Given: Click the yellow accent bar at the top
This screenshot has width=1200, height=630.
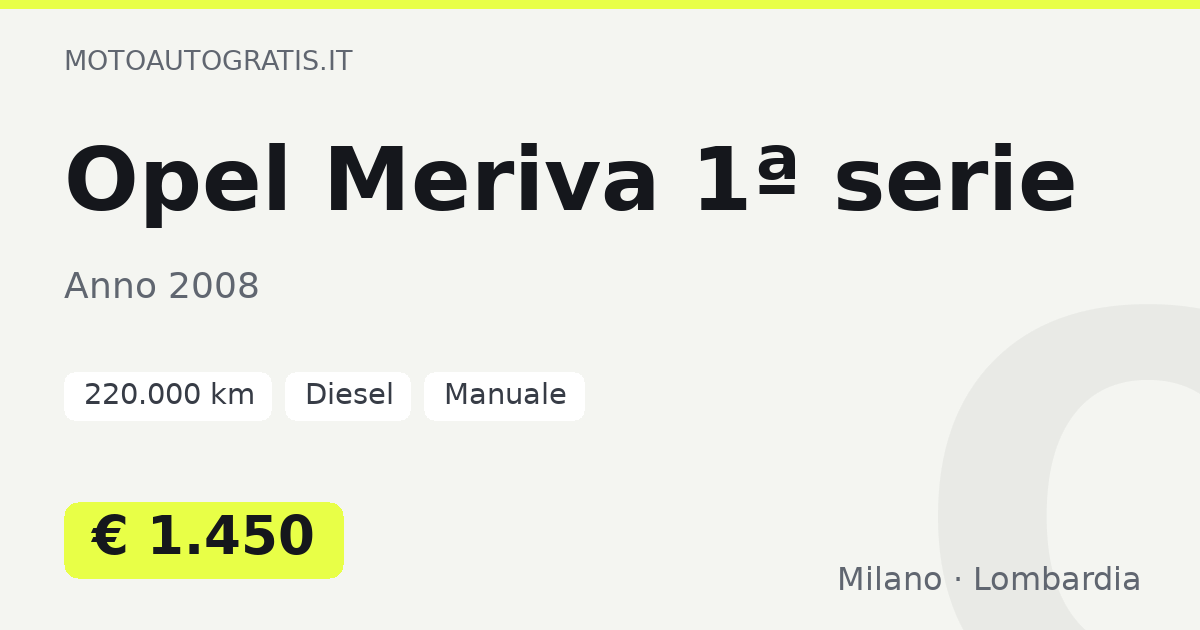Looking at the screenshot, I should [600, 4].
